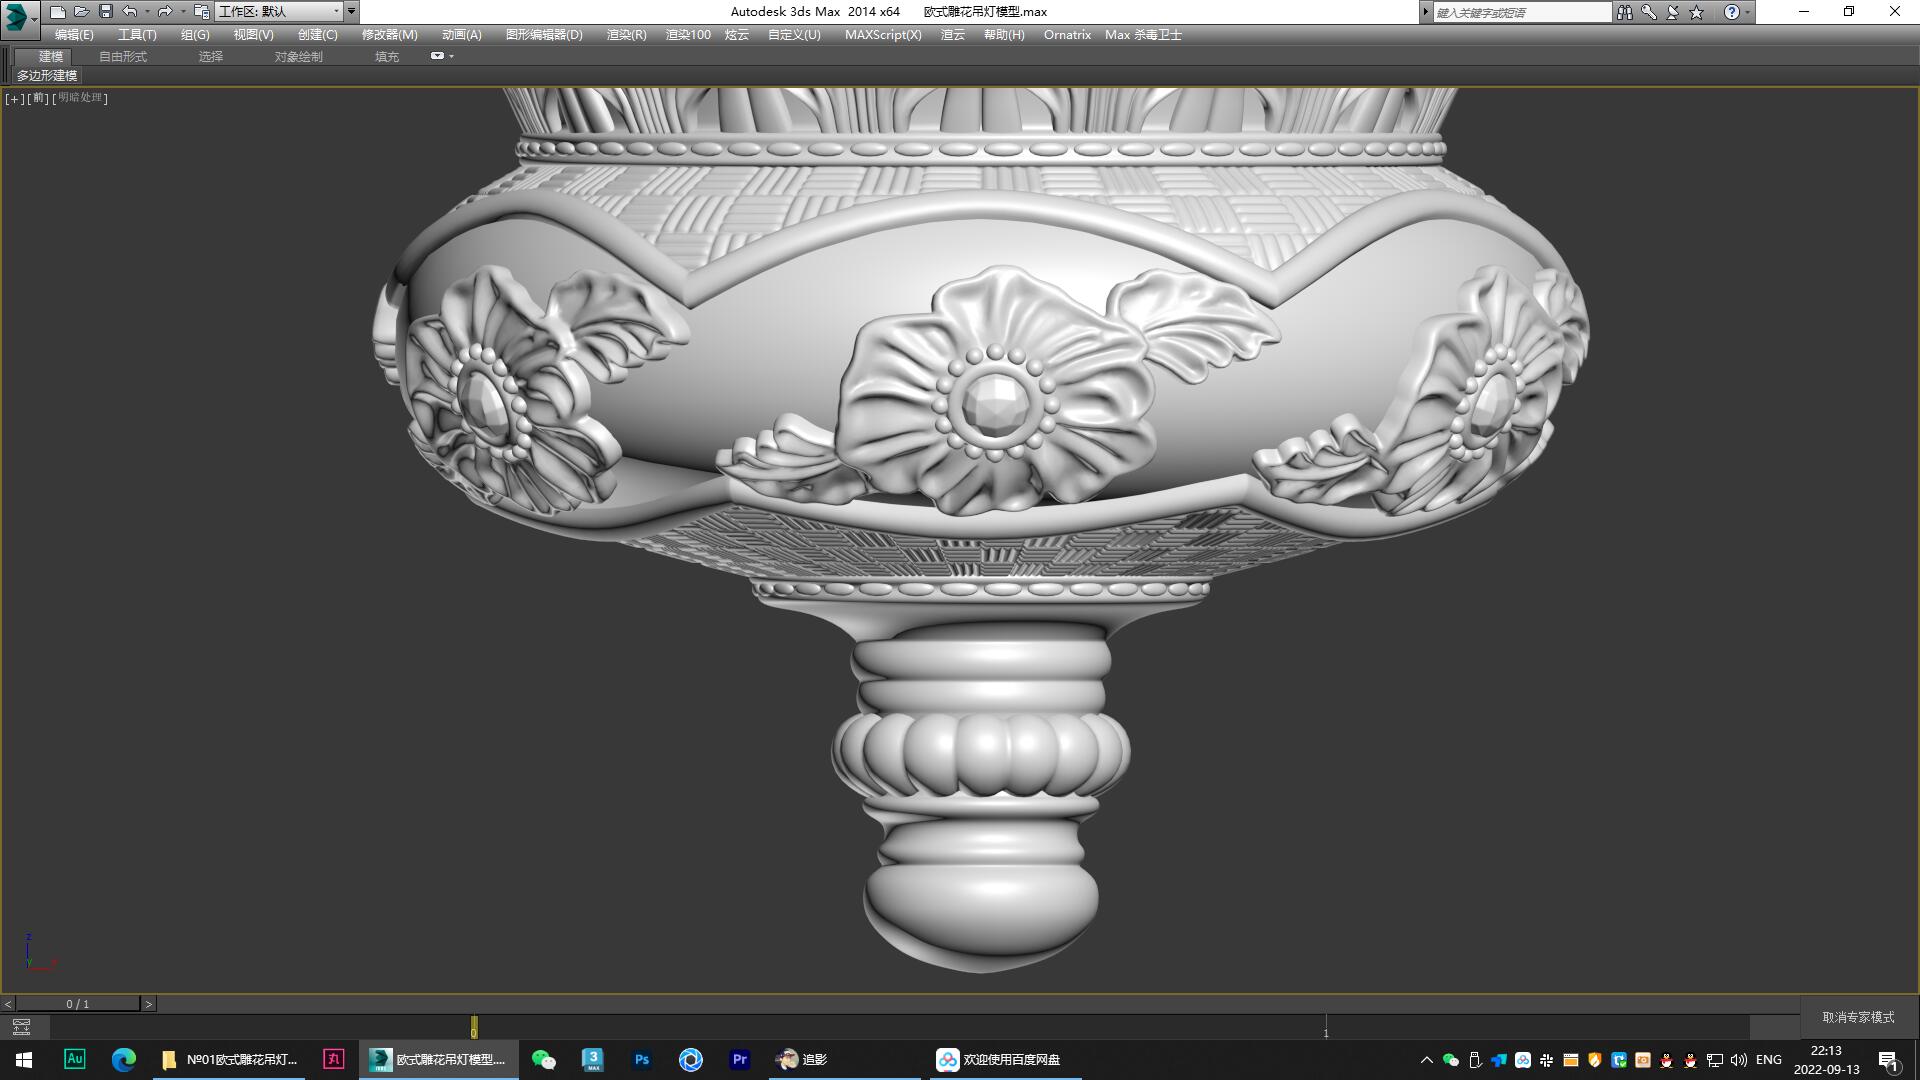Open Help with the question mark icon
This screenshot has width=1920, height=1080.
(1731, 12)
